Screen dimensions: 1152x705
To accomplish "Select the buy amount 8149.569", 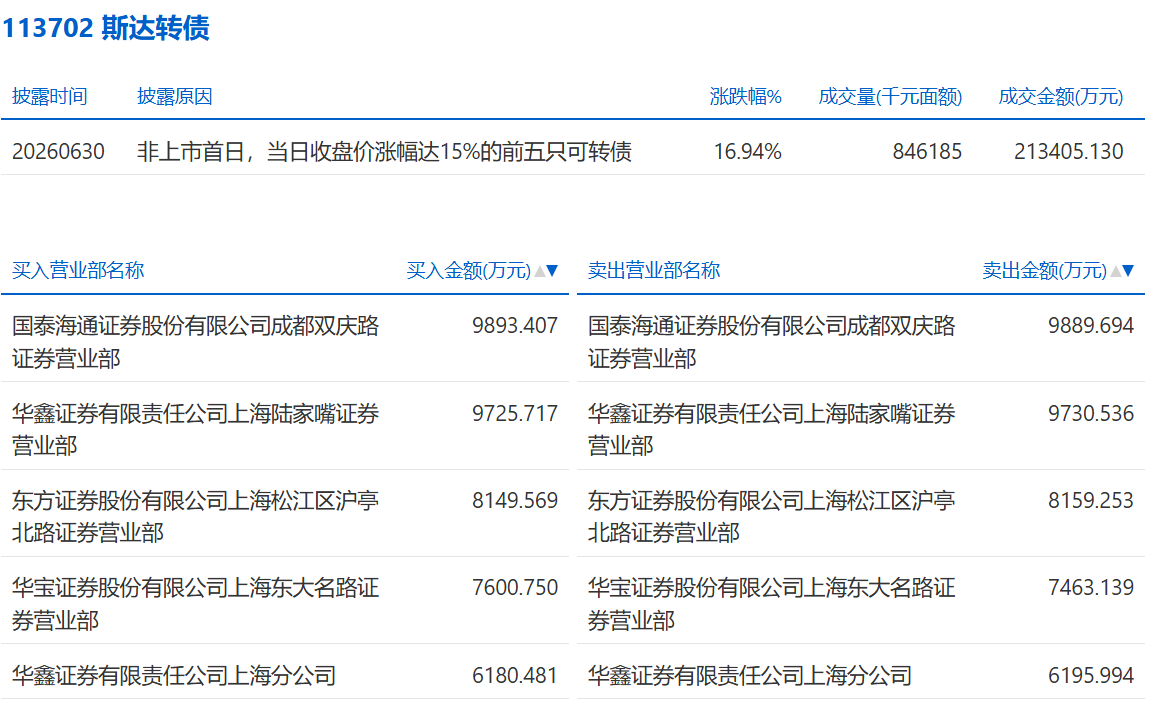I will pos(515,501).
